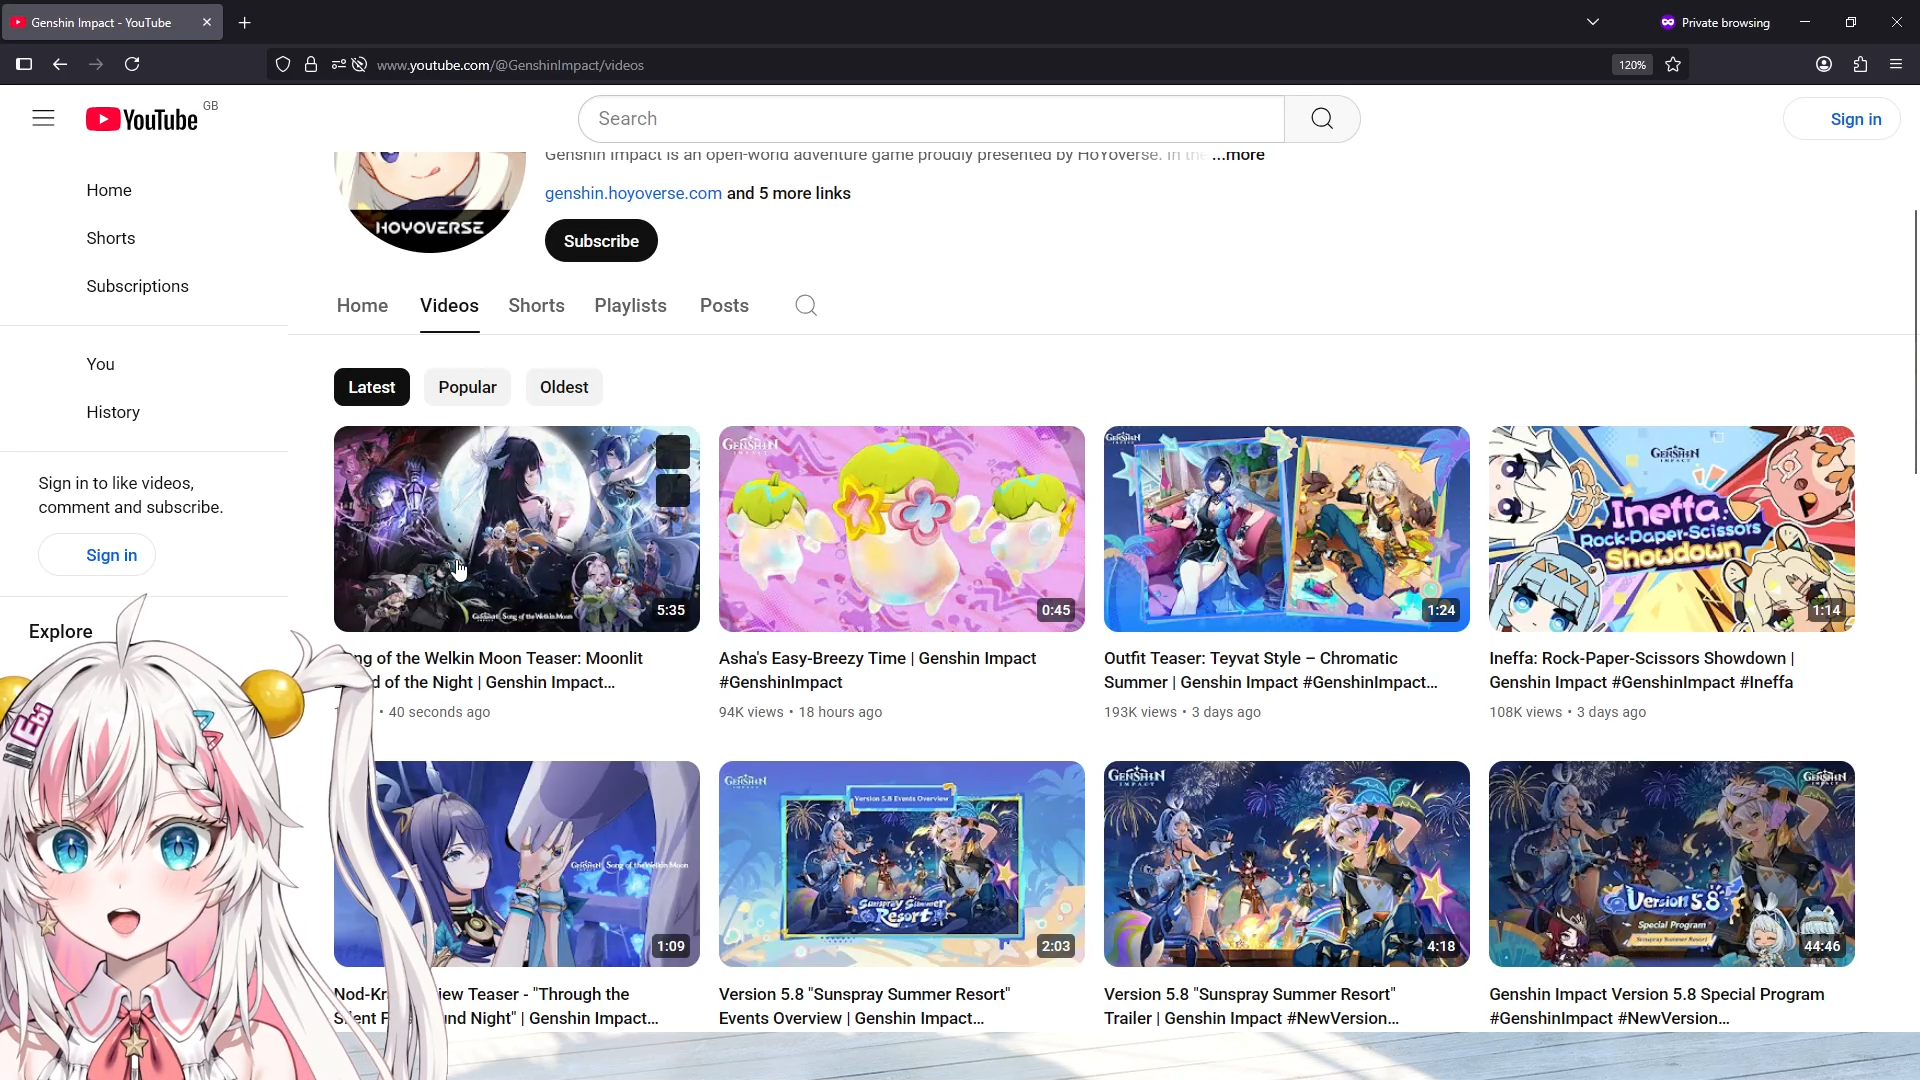This screenshot has height=1080, width=1920.
Task: Select the Popular sort chip
Action: (467, 387)
